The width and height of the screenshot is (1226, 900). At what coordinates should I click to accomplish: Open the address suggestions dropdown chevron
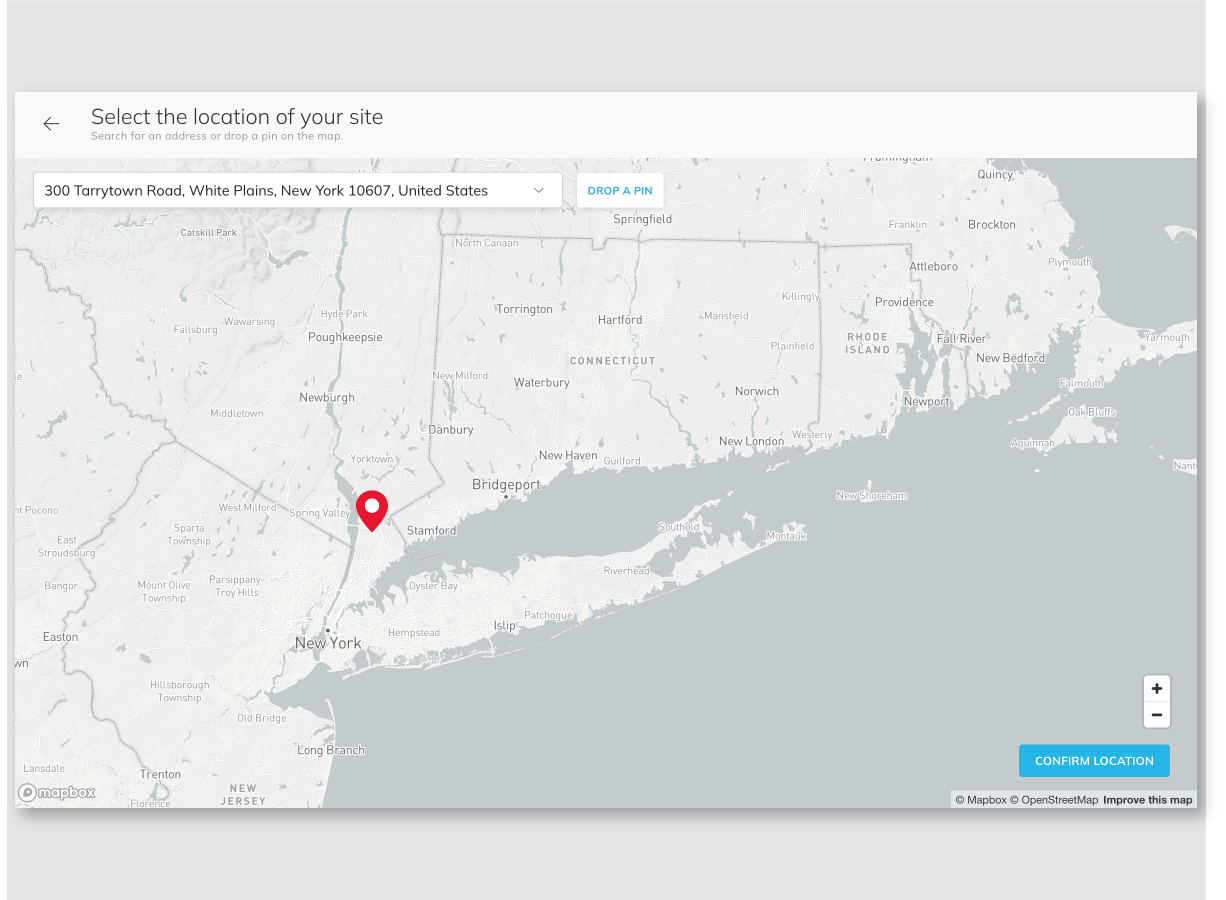pyautogui.click(x=540, y=190)
